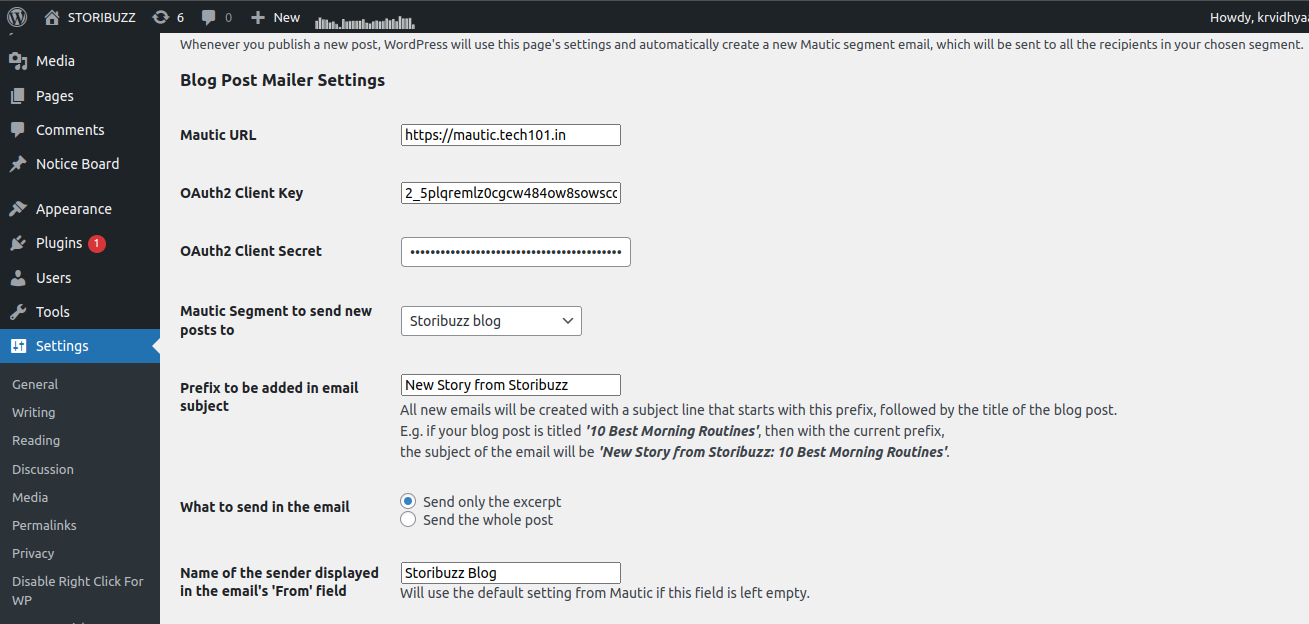
Task: Click the Mautic URL label
Action: [x=218, y=135]
